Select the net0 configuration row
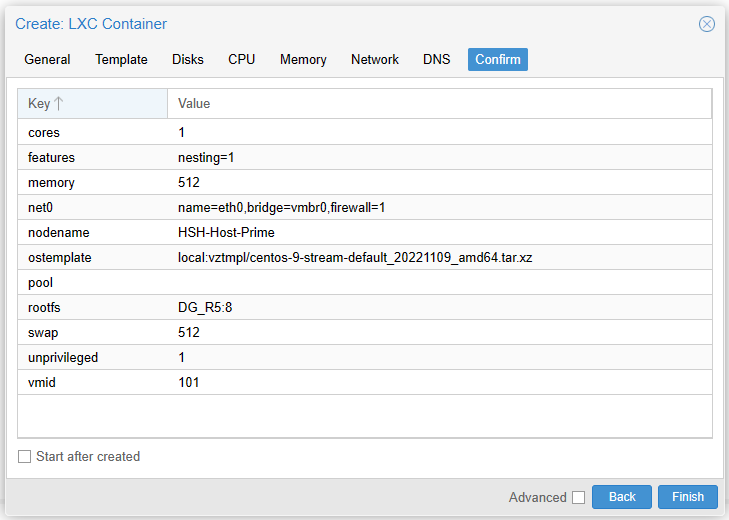 (364, 208)
